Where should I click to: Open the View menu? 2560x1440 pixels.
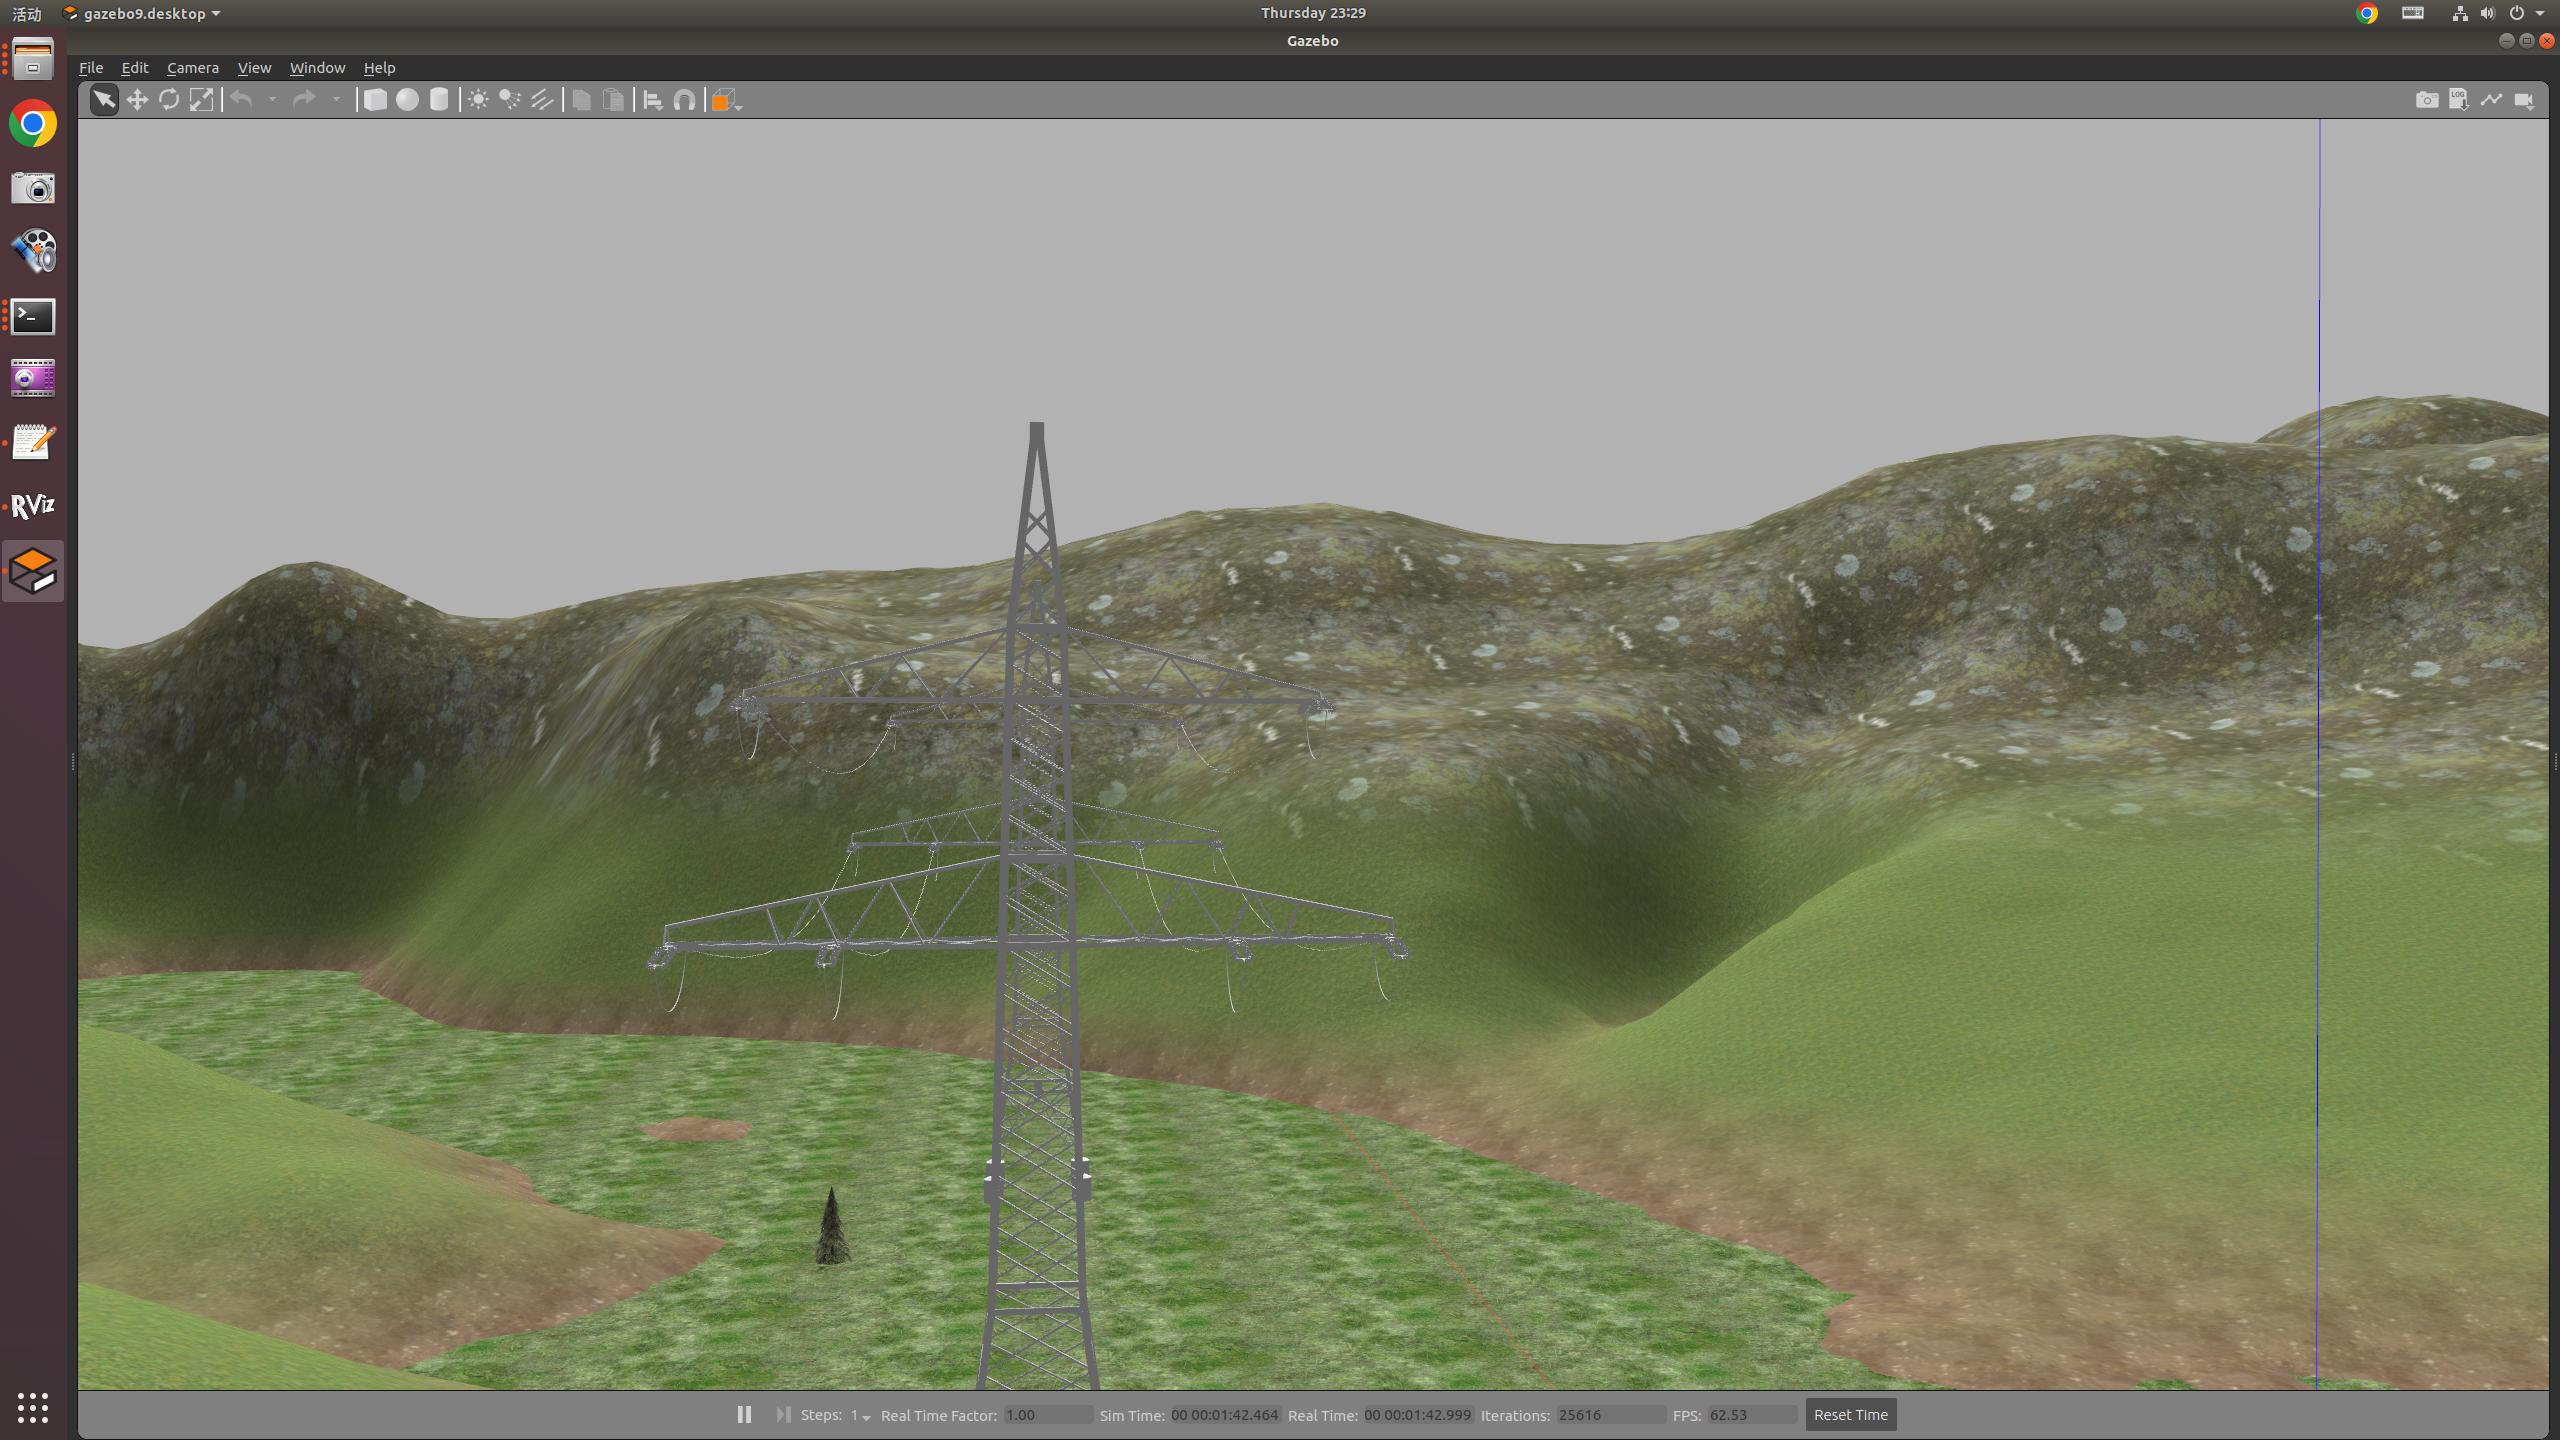tap(254, 68)
